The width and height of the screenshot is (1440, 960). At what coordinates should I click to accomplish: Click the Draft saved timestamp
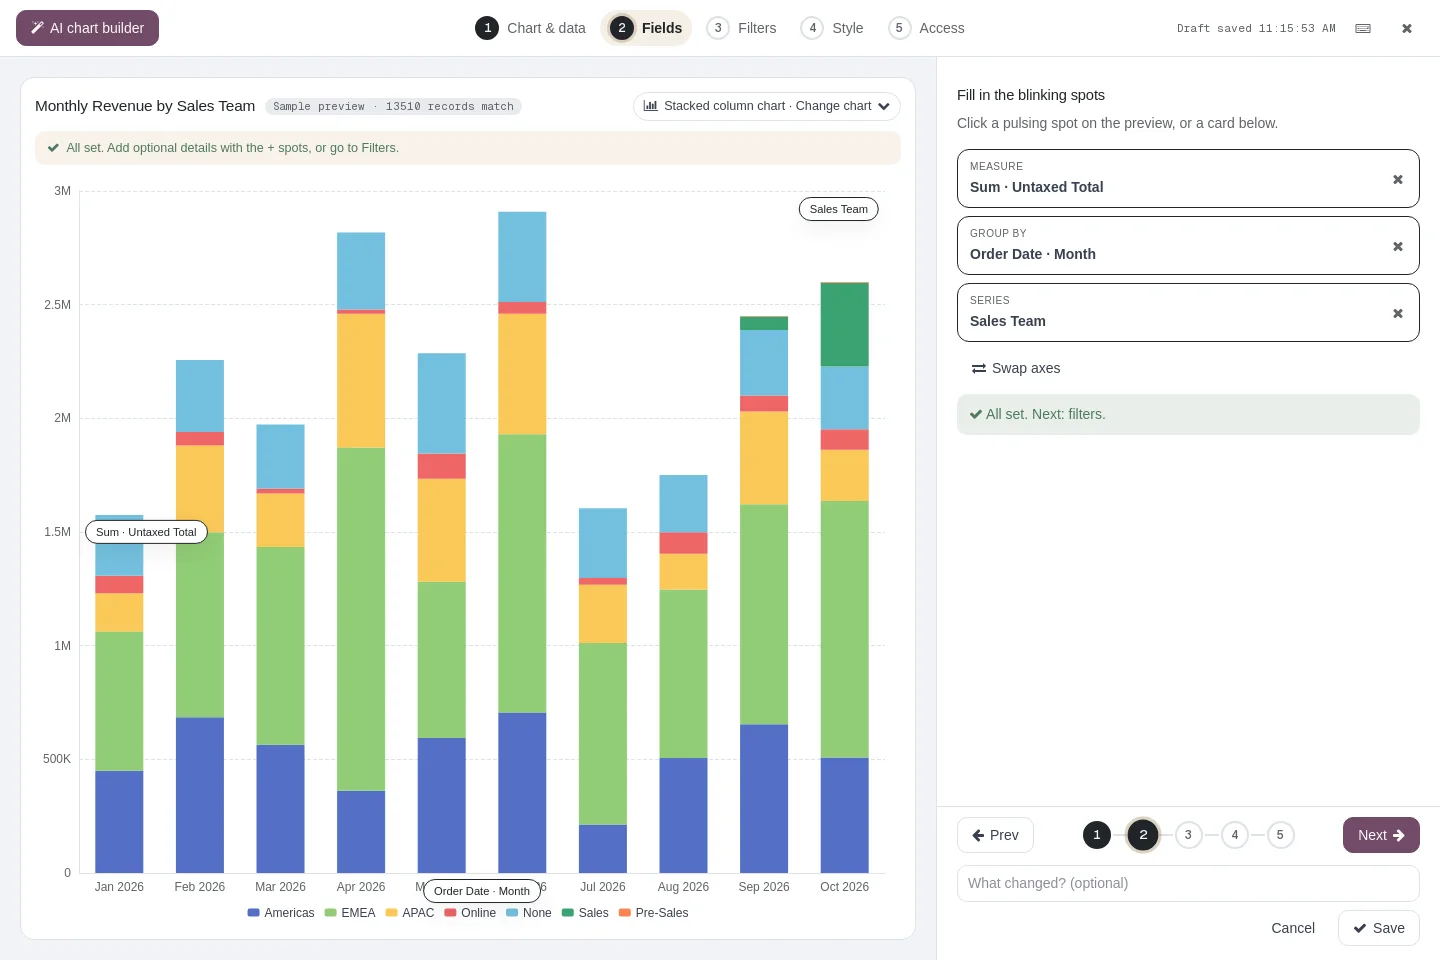point(1256,28)
